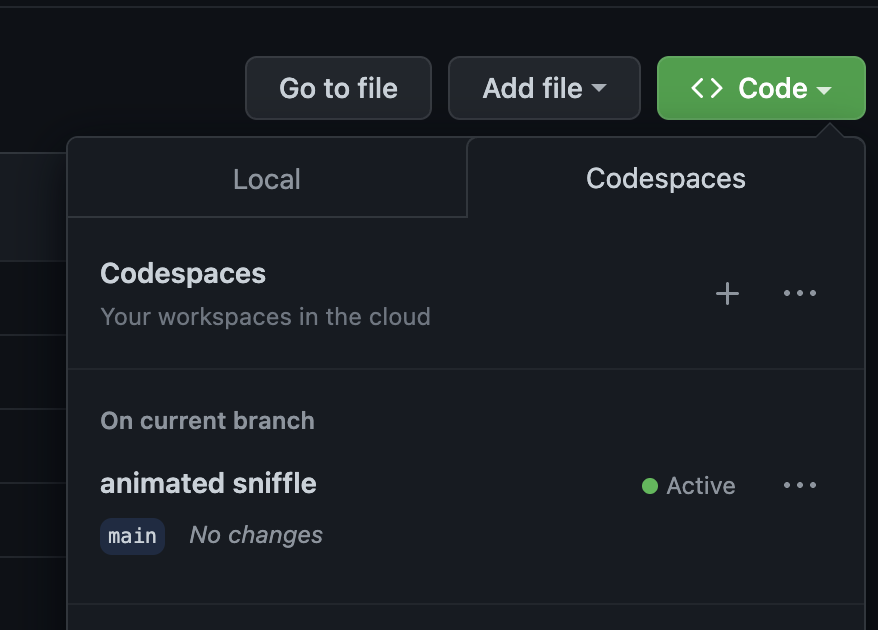The width and height of the screenshot is (878, 630).
Task: Select the Codespaces tab
Action: 666,179
